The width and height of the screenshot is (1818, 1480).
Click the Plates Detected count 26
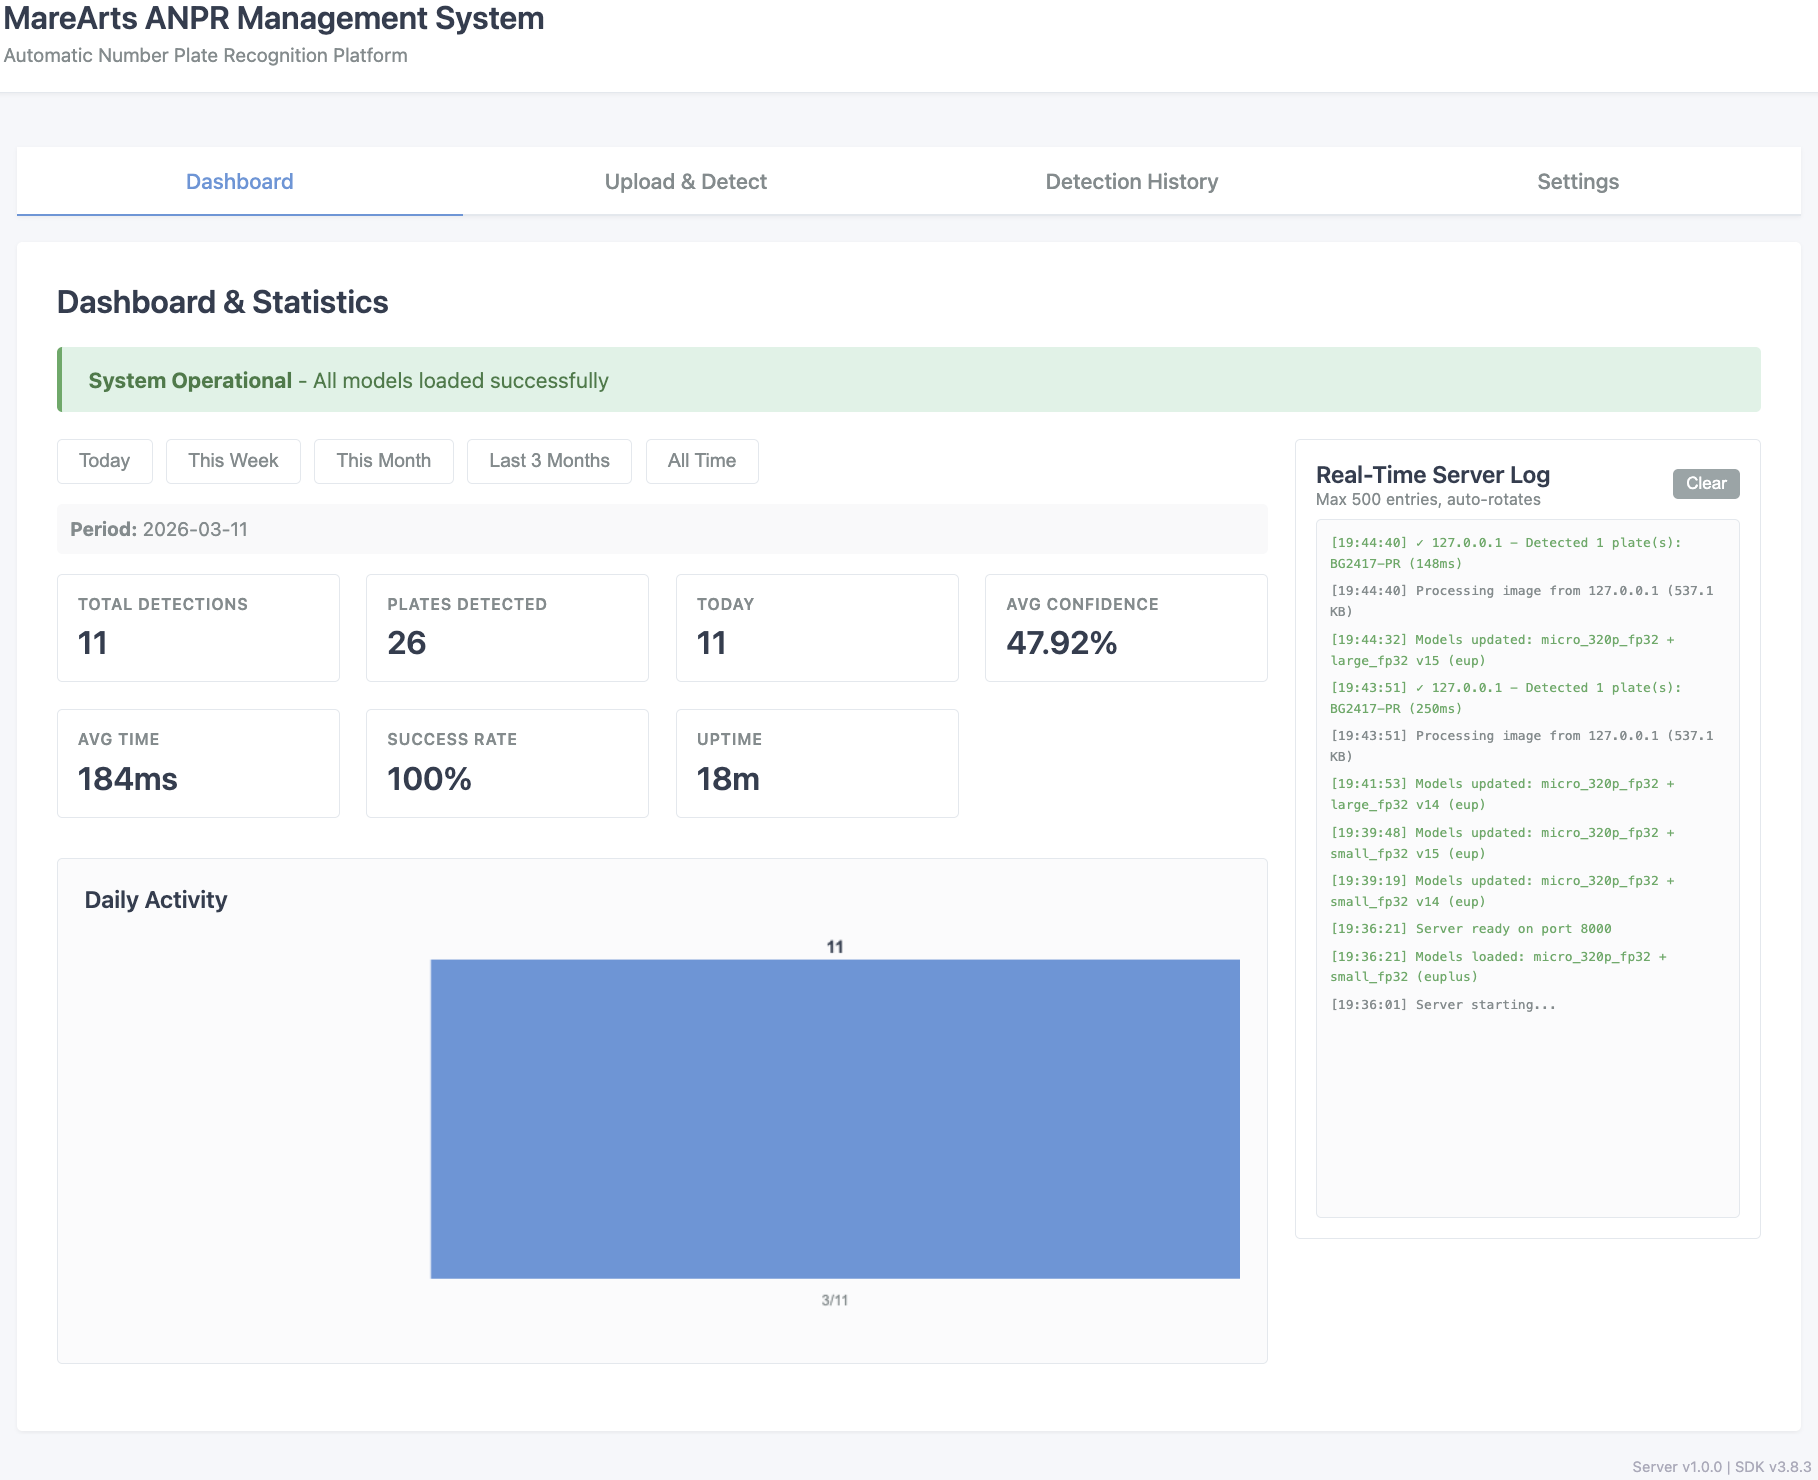coord(406,644)
